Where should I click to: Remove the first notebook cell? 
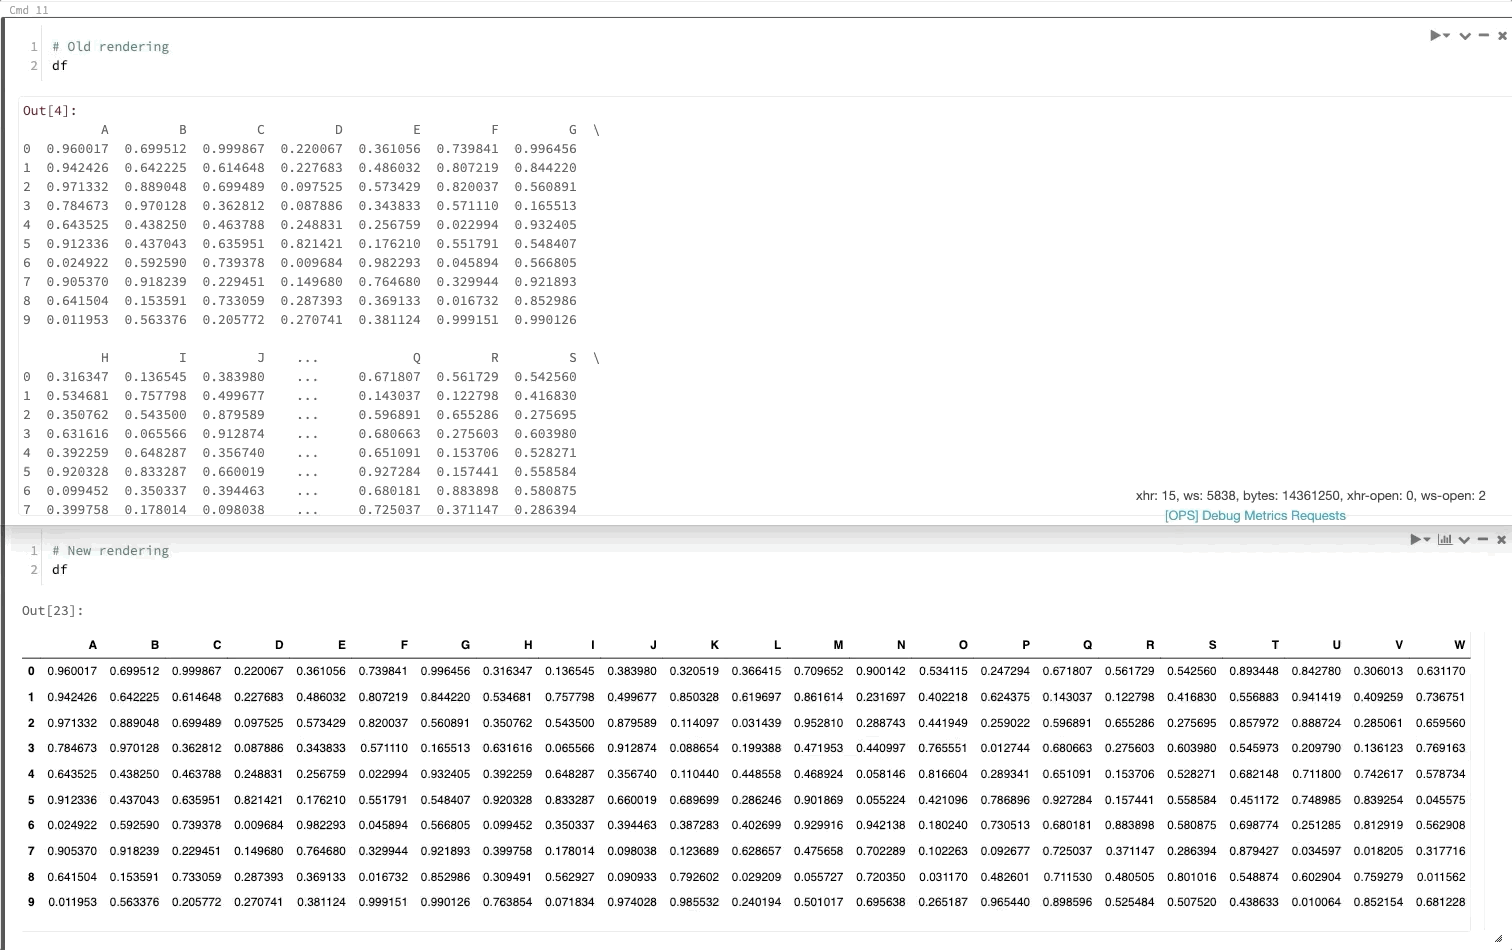pyautogui.click(x=1502, y=35)
